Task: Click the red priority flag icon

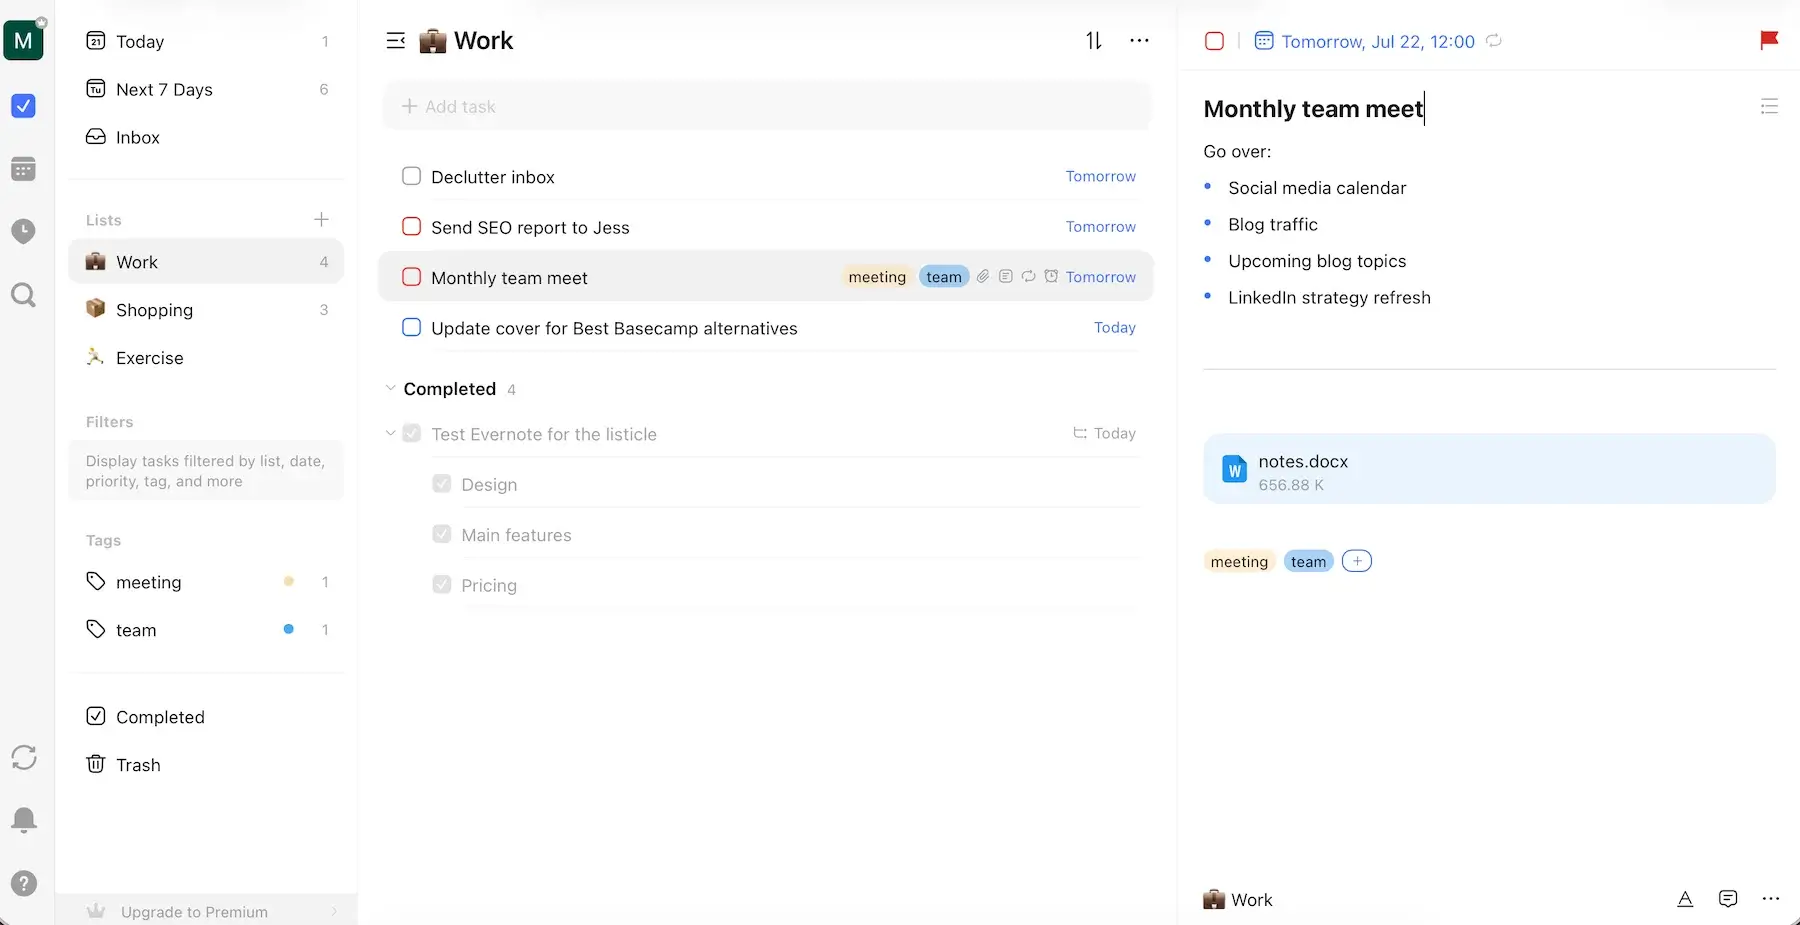Action: click(1769, 40)
